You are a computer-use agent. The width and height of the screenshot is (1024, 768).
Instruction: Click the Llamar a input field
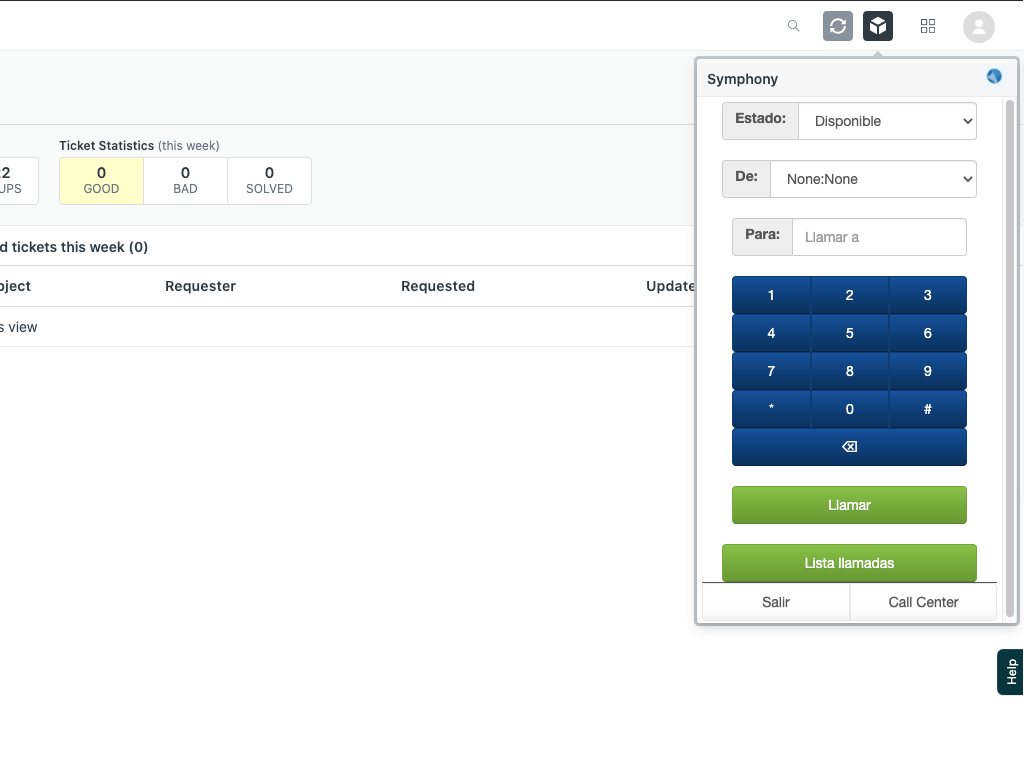878,237
